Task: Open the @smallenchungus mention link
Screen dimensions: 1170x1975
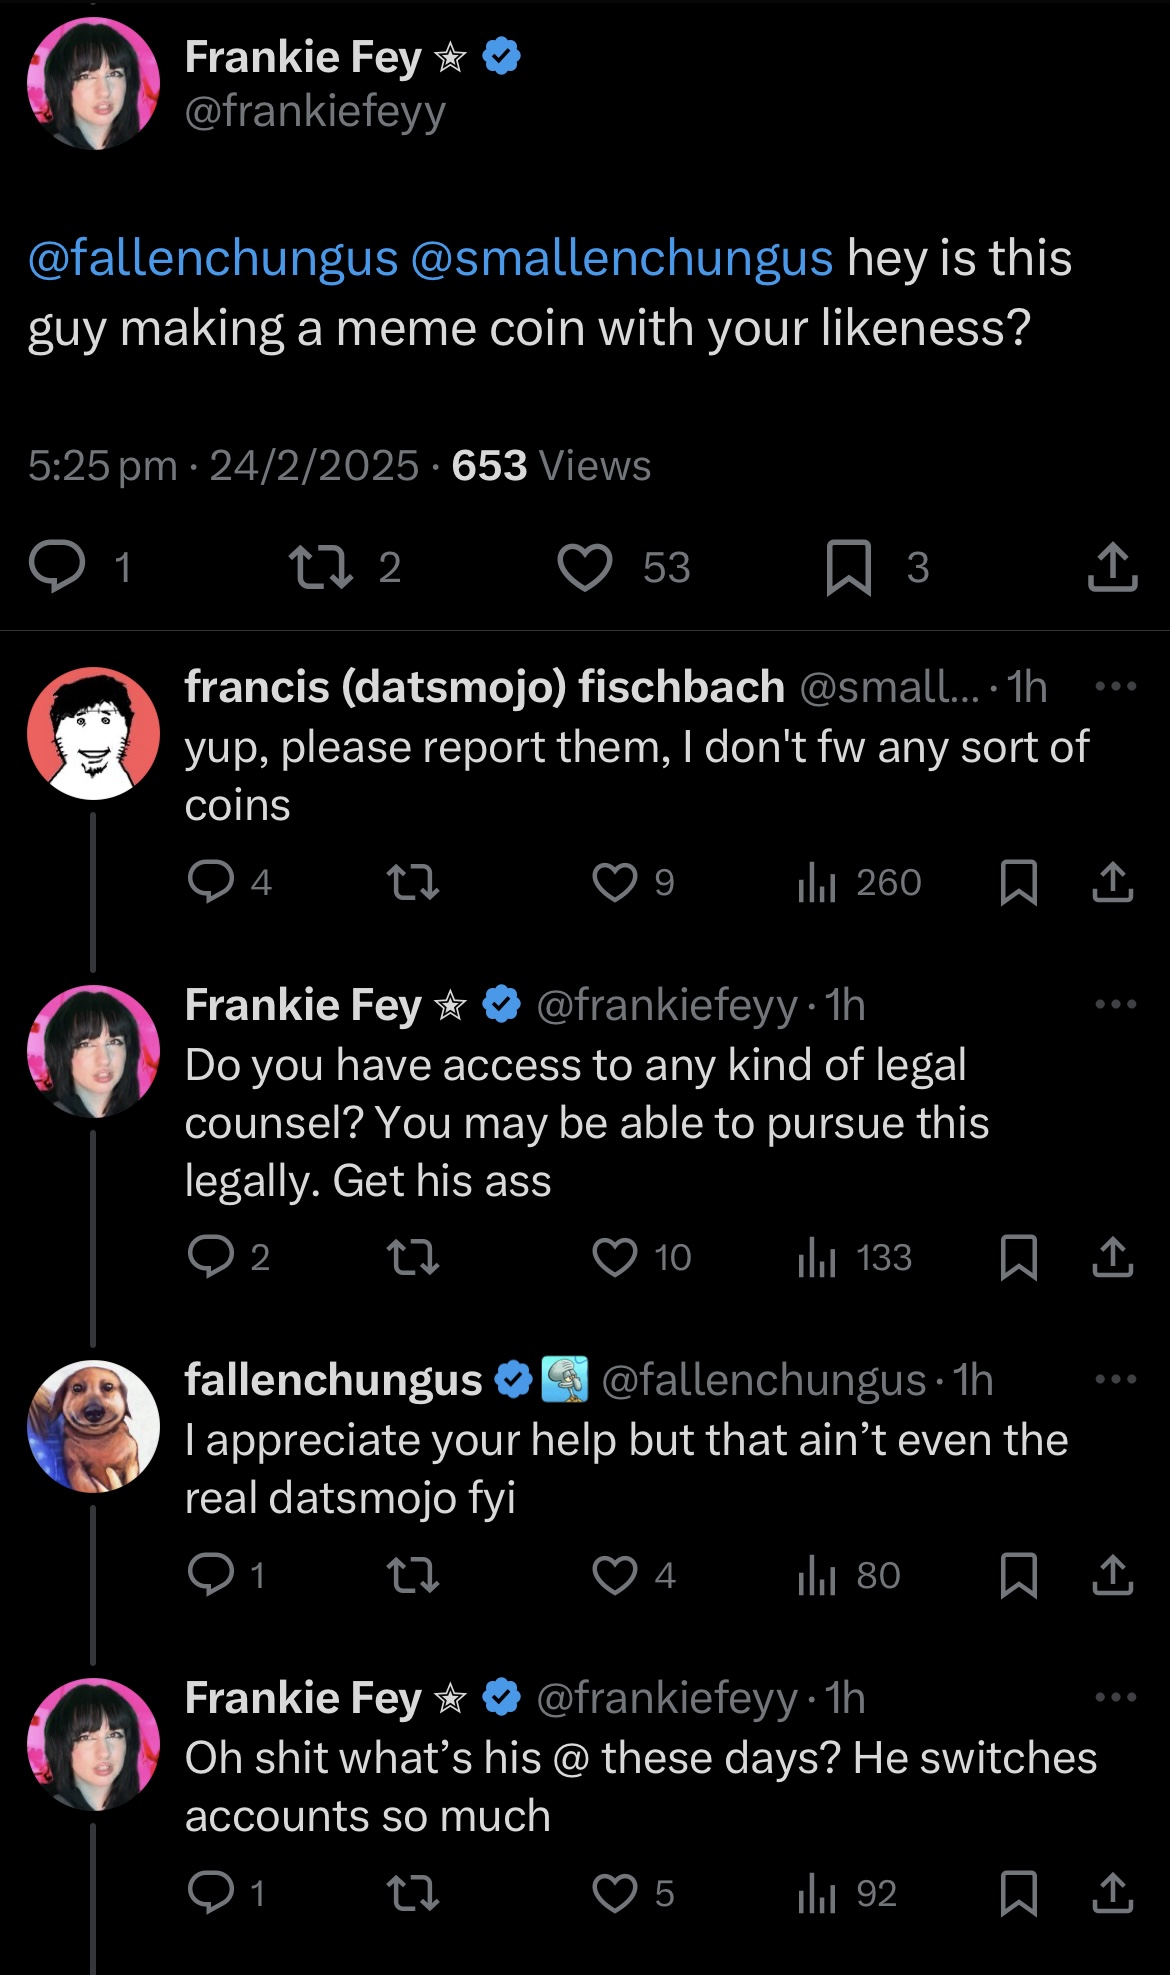Action: coord(621,258)
